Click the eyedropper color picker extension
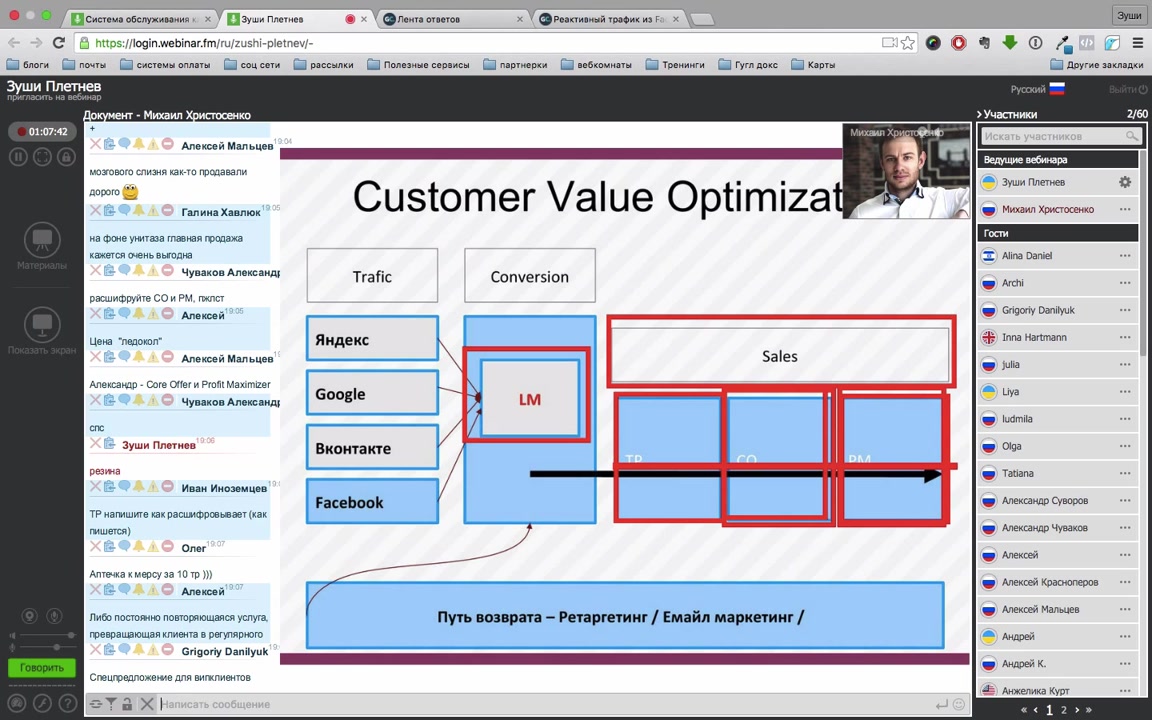 (x=1062, y=43)
